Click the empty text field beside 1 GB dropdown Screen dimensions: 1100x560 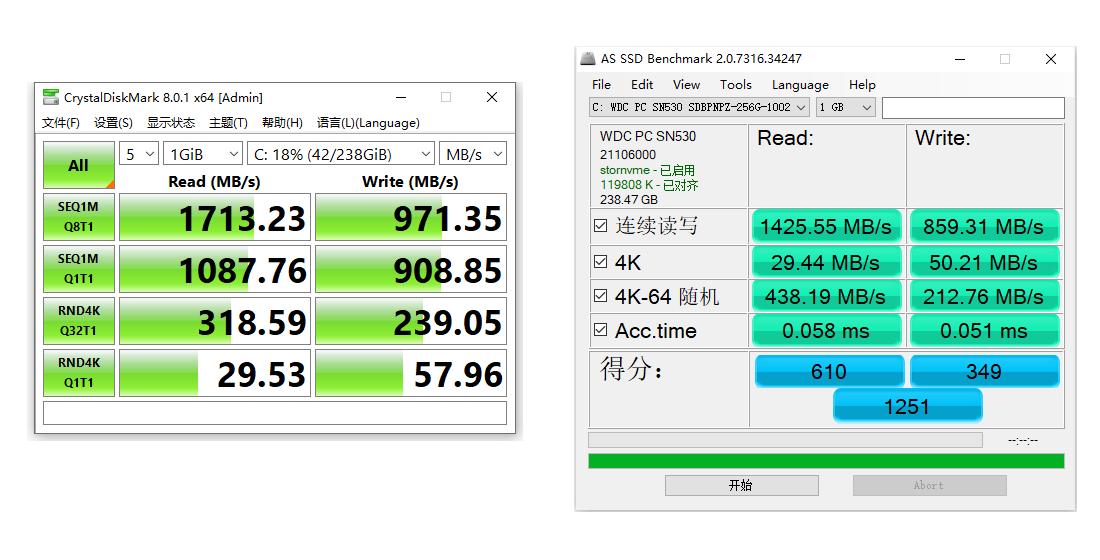click(x=973, y=107)
